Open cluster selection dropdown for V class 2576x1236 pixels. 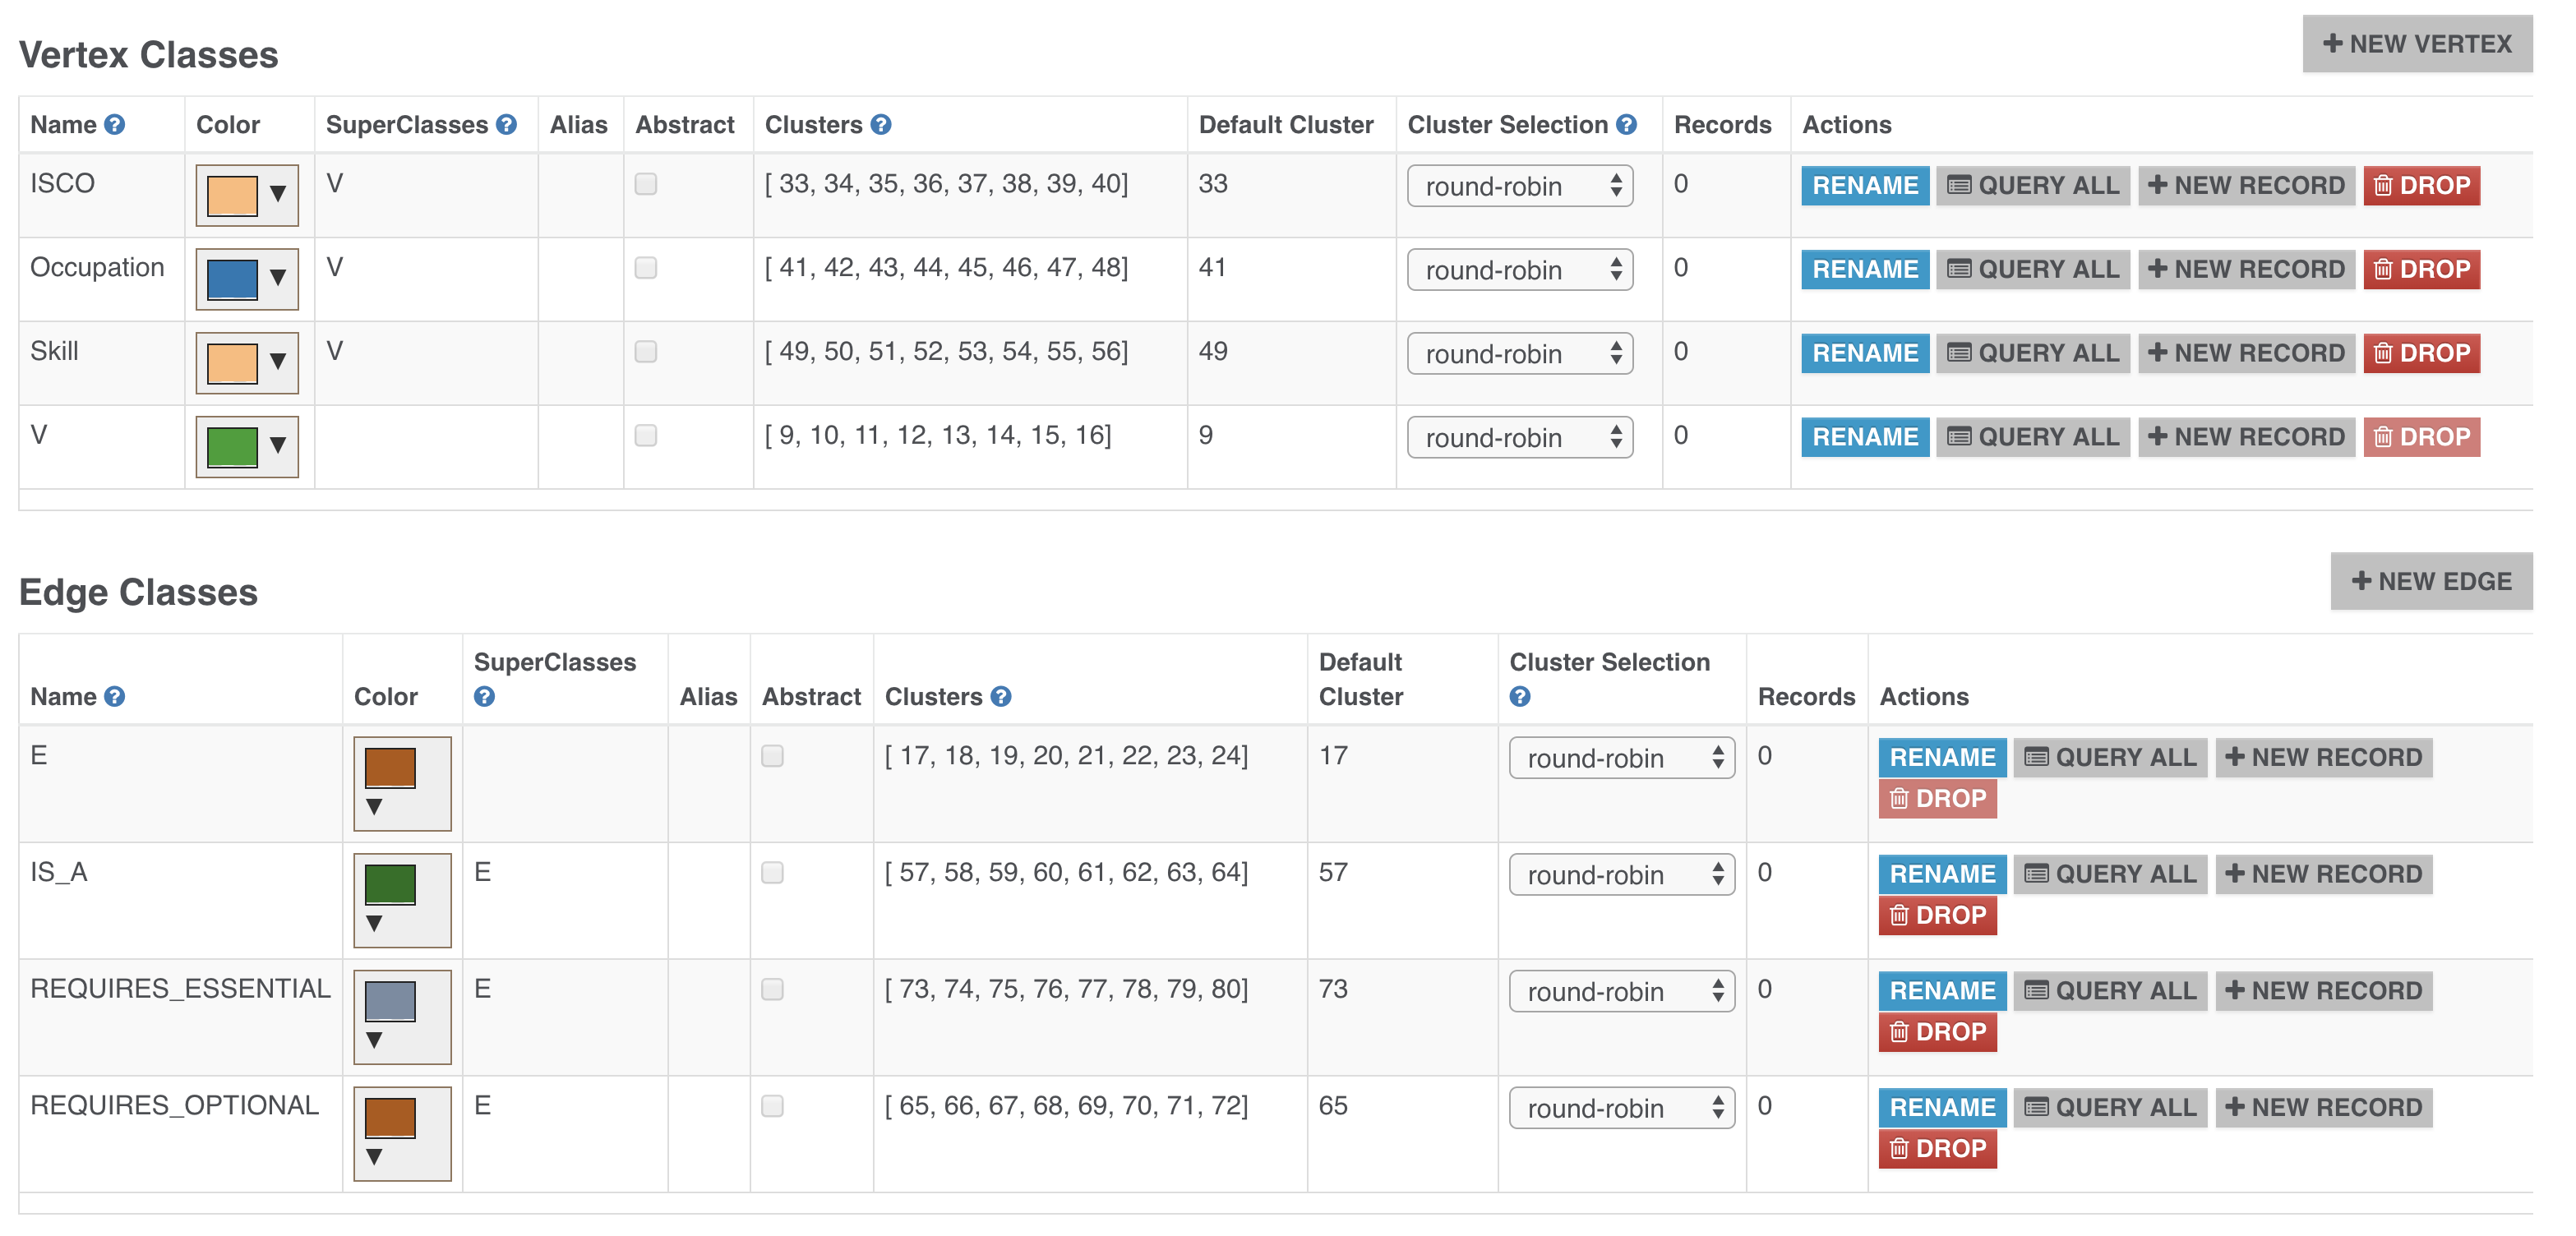tap(1520, 438)
